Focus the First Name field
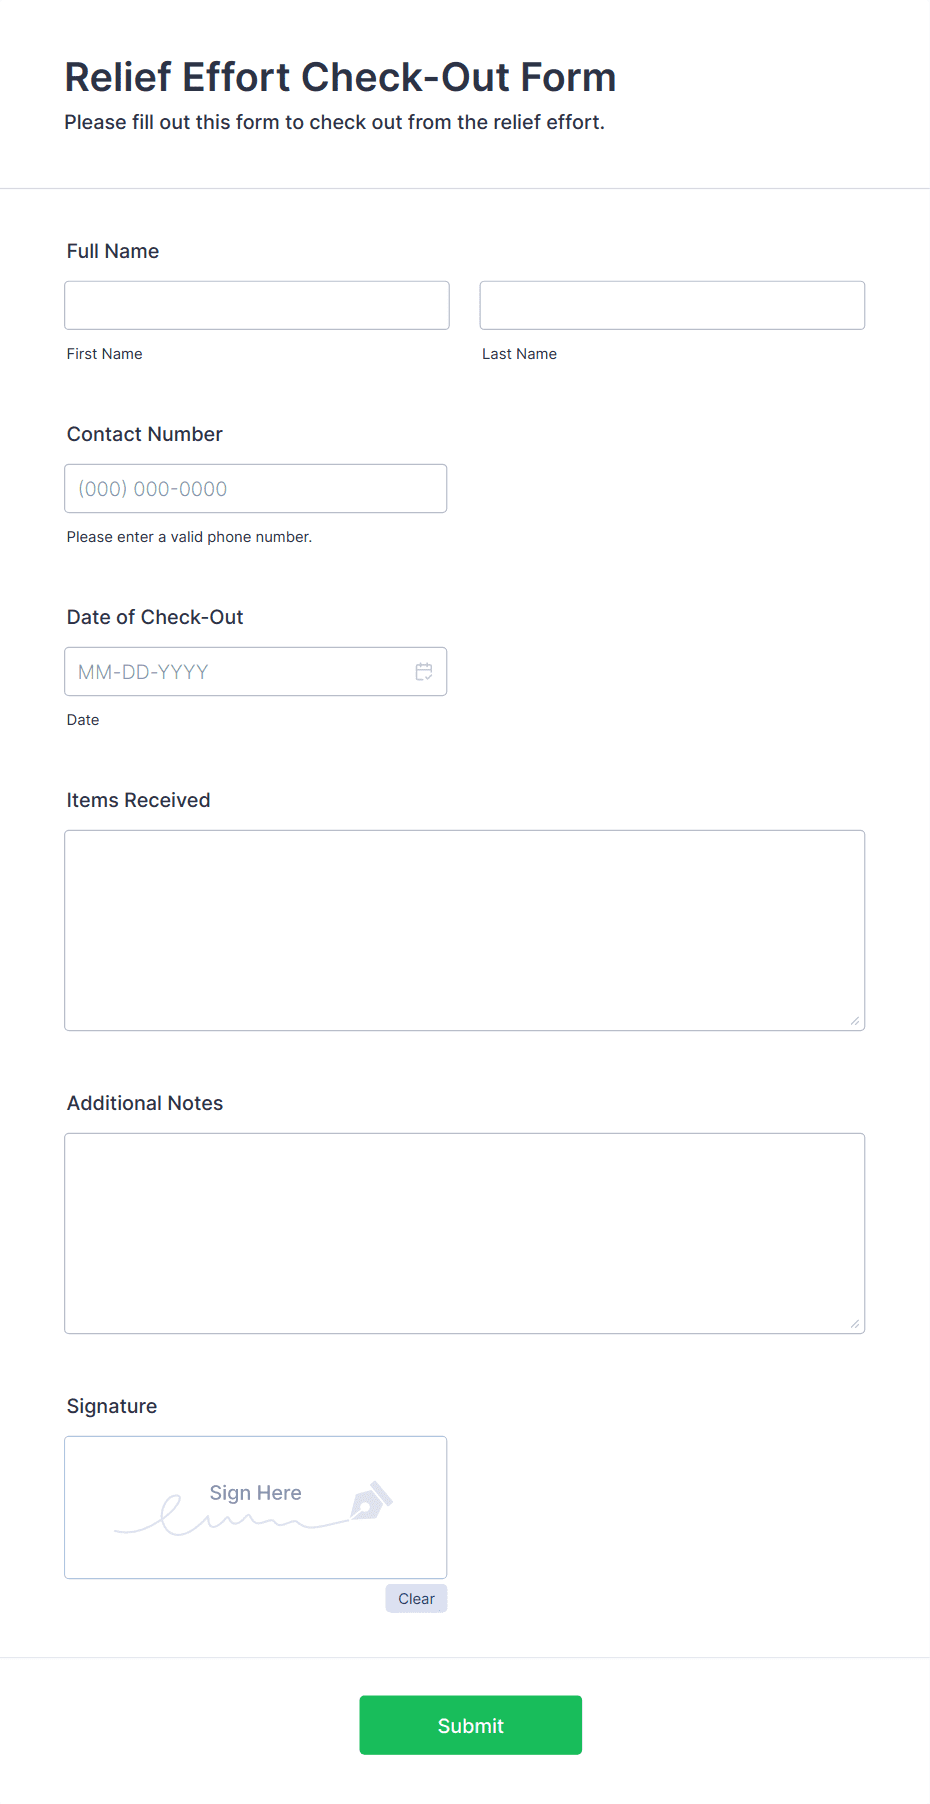The width and height of the screenshot is (930, 1804). coord(257,305)
